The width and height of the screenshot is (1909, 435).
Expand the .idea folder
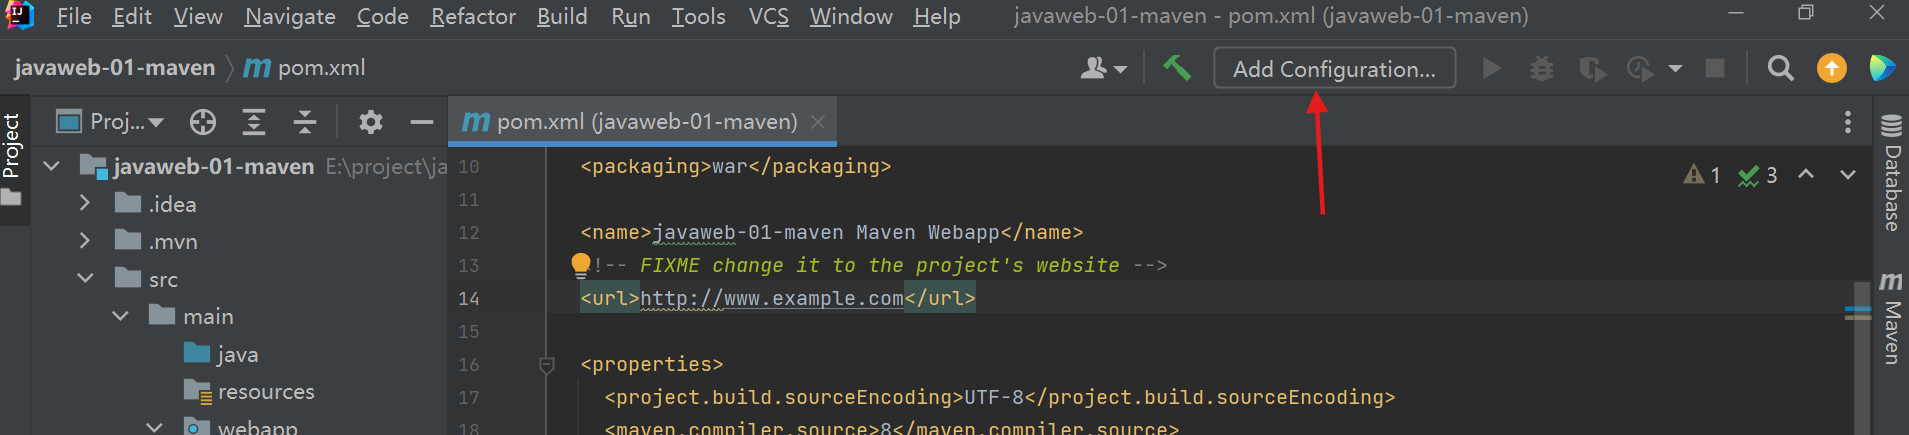point(85,203)
